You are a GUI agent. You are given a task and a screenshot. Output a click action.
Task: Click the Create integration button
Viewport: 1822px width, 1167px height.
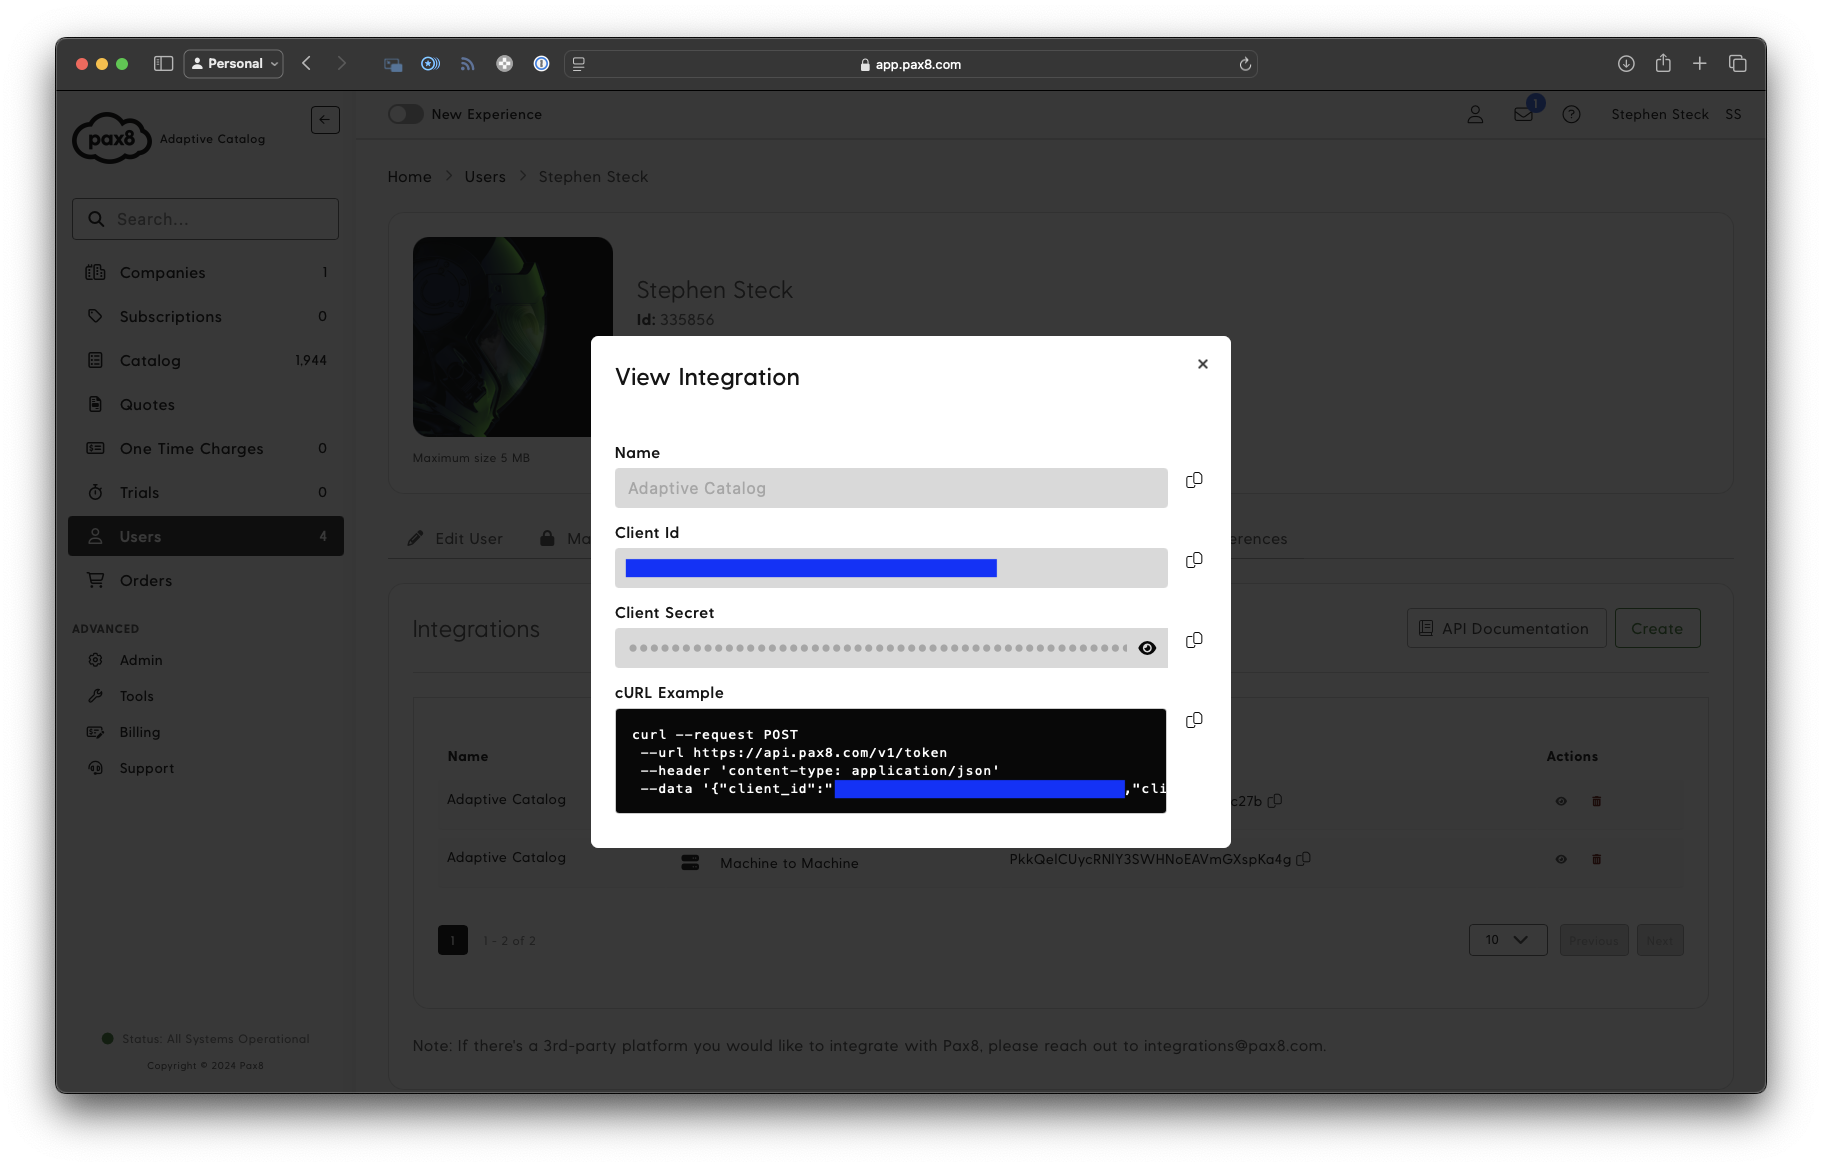tap(1657, 628)
